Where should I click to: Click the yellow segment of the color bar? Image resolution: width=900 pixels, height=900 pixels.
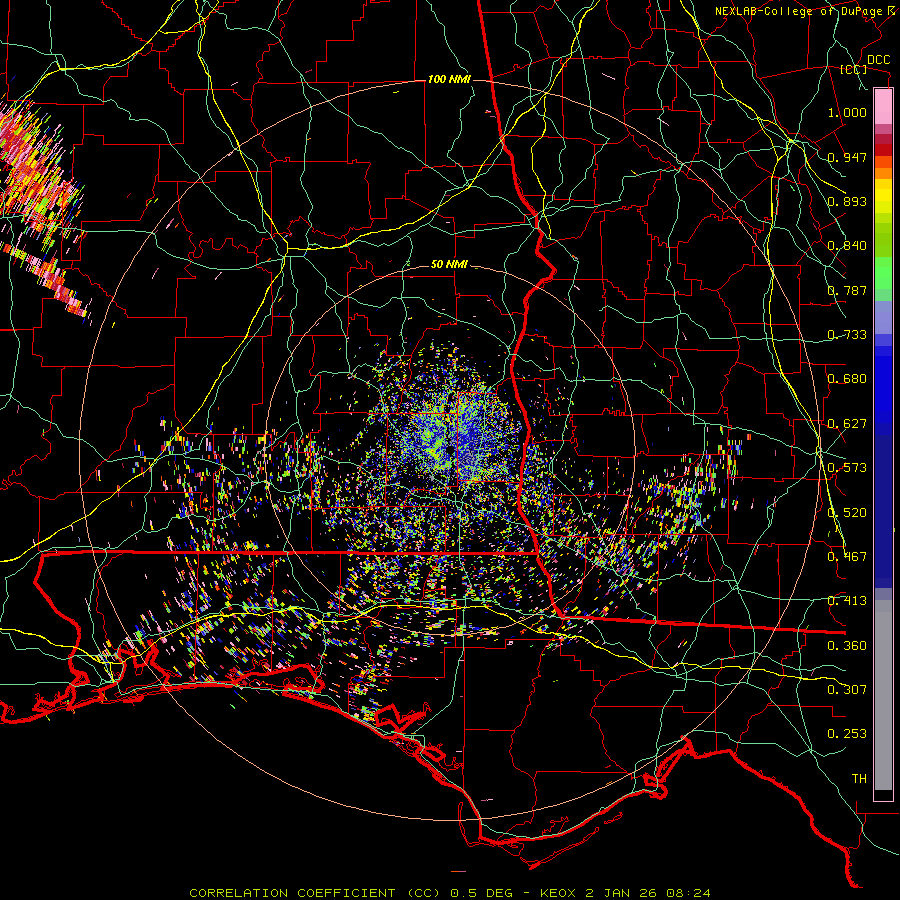pyautogui.click(x=883, y=196)
